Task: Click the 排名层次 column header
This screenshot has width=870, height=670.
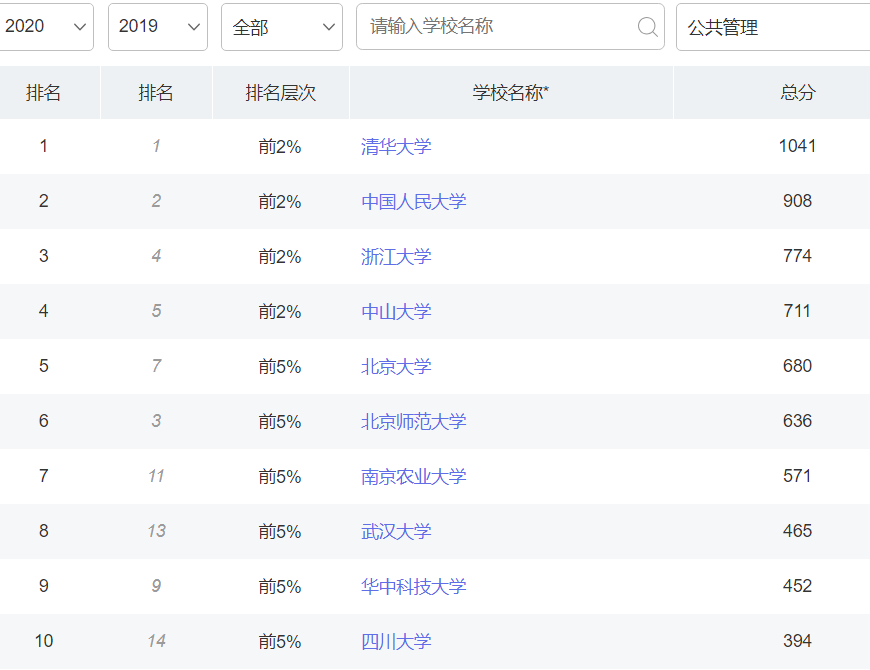Action: [x=280, y=91]
